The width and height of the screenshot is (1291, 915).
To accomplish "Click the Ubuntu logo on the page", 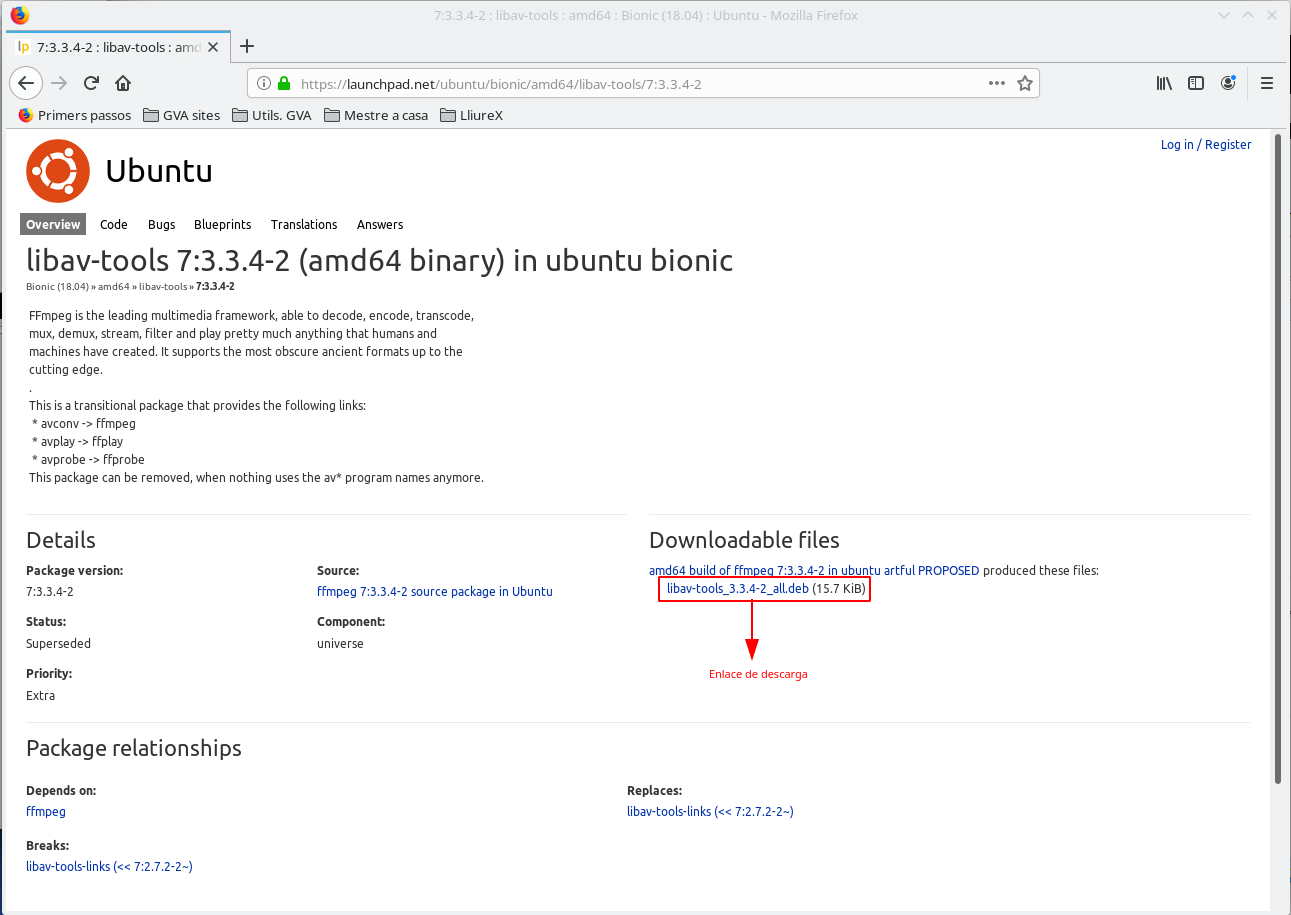I will click(57, 171).
